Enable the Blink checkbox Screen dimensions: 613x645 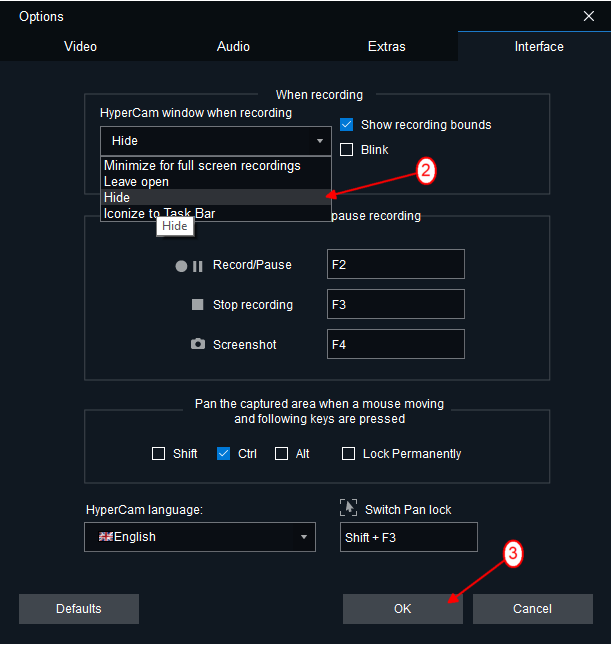pyautogui.click(x=346, y=150)
